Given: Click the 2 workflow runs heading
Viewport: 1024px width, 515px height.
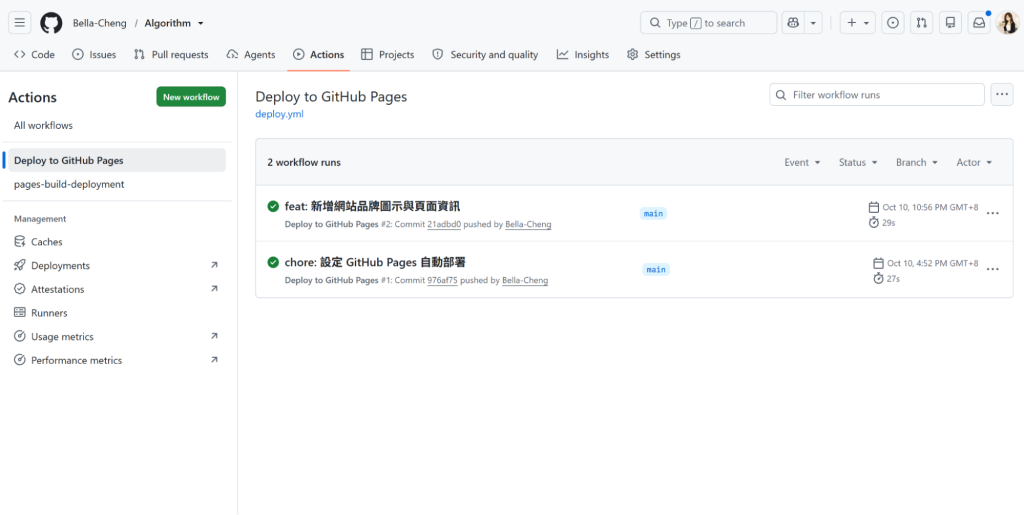Looking at the screenshot, I should pyautogui.click(x=304, y=163).
